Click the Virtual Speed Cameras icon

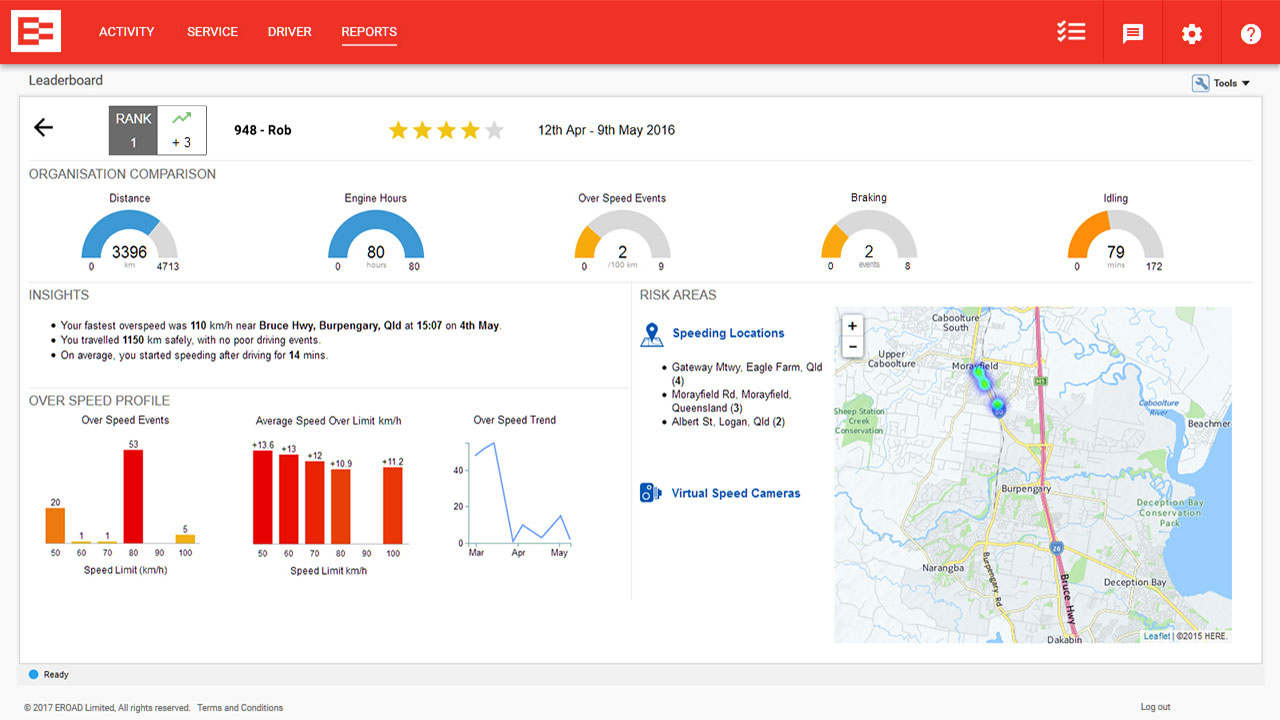coord(651,493)
